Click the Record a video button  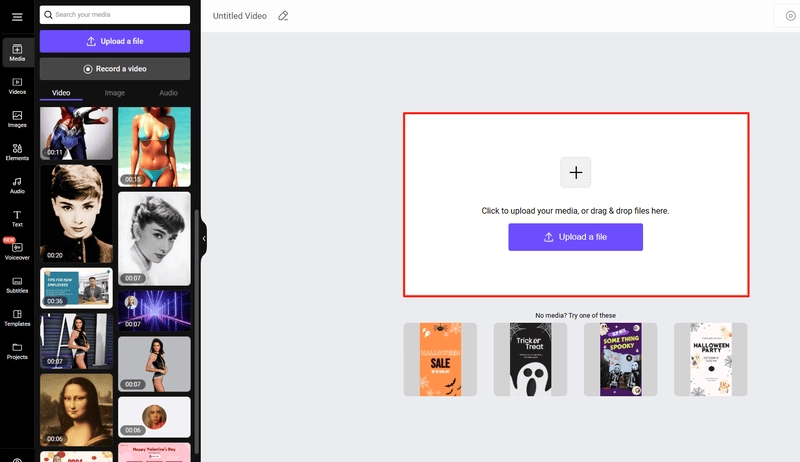tap(115, 69)
